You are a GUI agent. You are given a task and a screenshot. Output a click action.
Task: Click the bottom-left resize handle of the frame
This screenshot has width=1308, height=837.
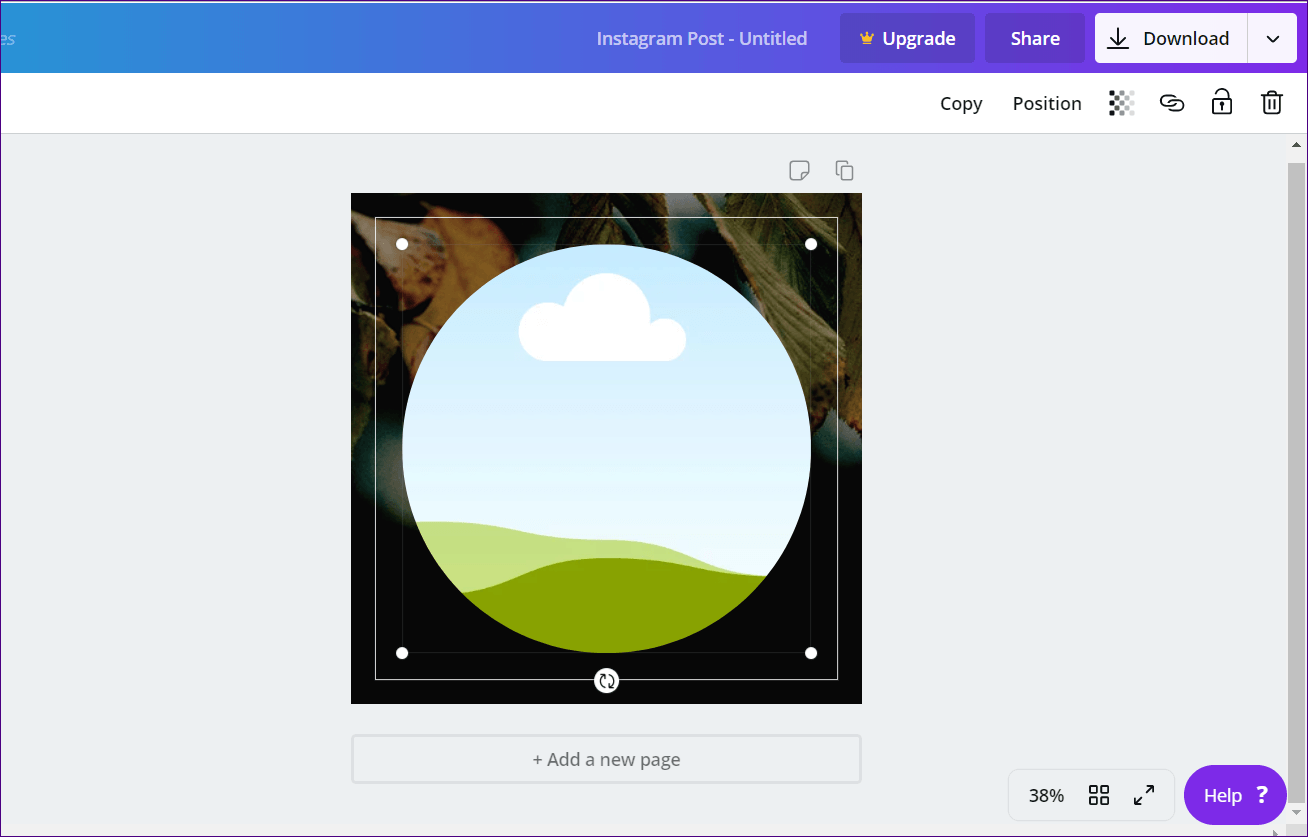tap(402, 653)
